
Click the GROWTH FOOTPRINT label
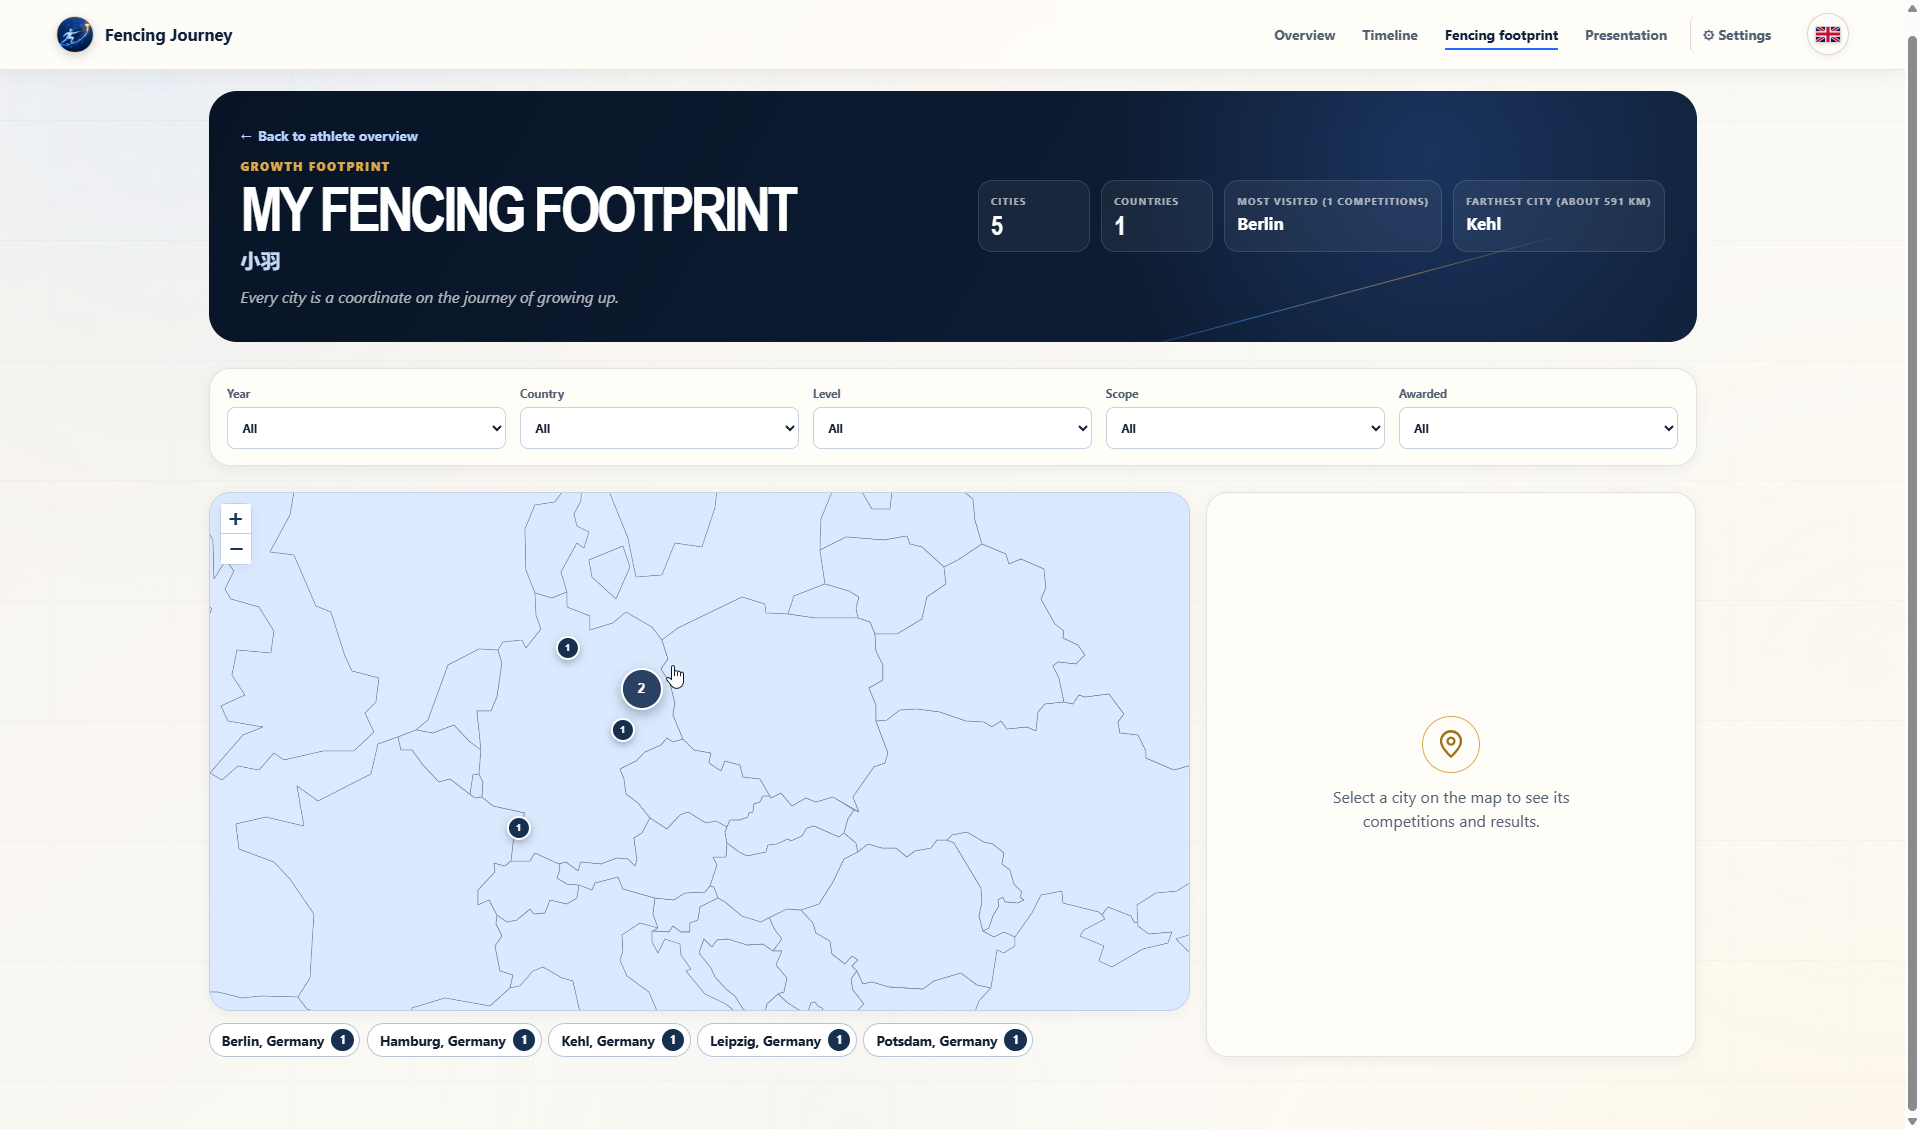(x=315, y=167)
